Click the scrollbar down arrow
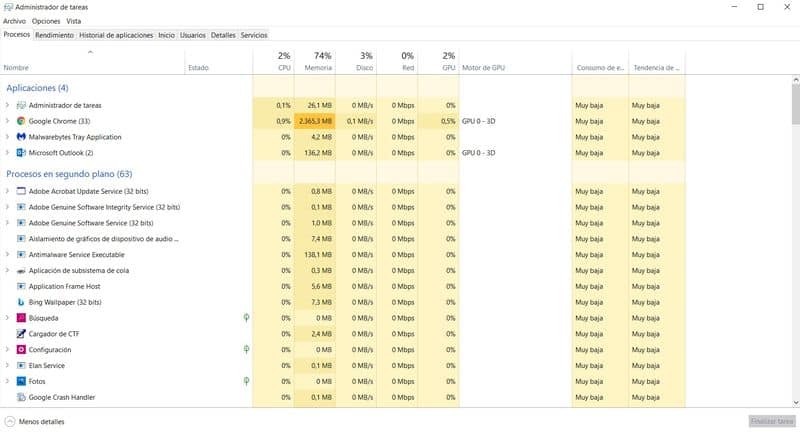Viewport: 800px width, 435px height. pyautogui.click(x=795, y=403)
